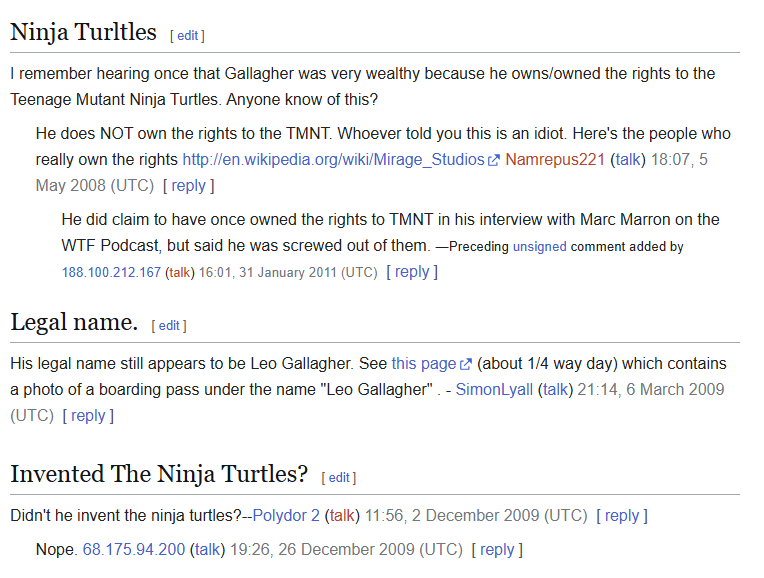Open the Mirage_Studios Wikipedia link
Screen dimensions: 764x578
click(332, 159)
